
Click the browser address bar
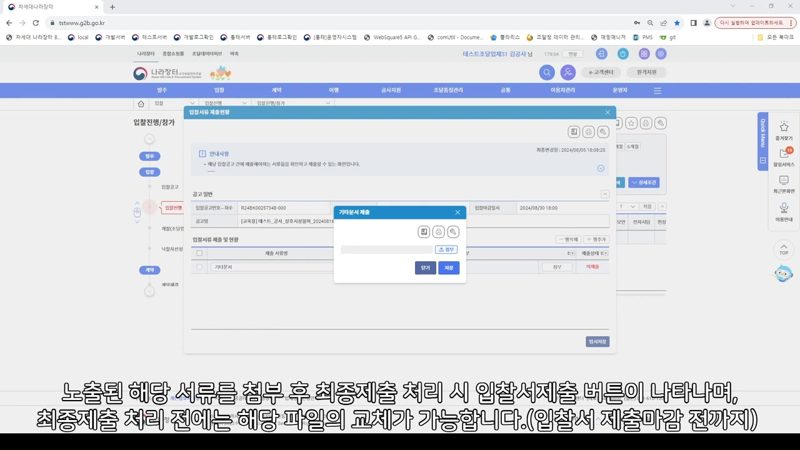click(x=337, y=23)
